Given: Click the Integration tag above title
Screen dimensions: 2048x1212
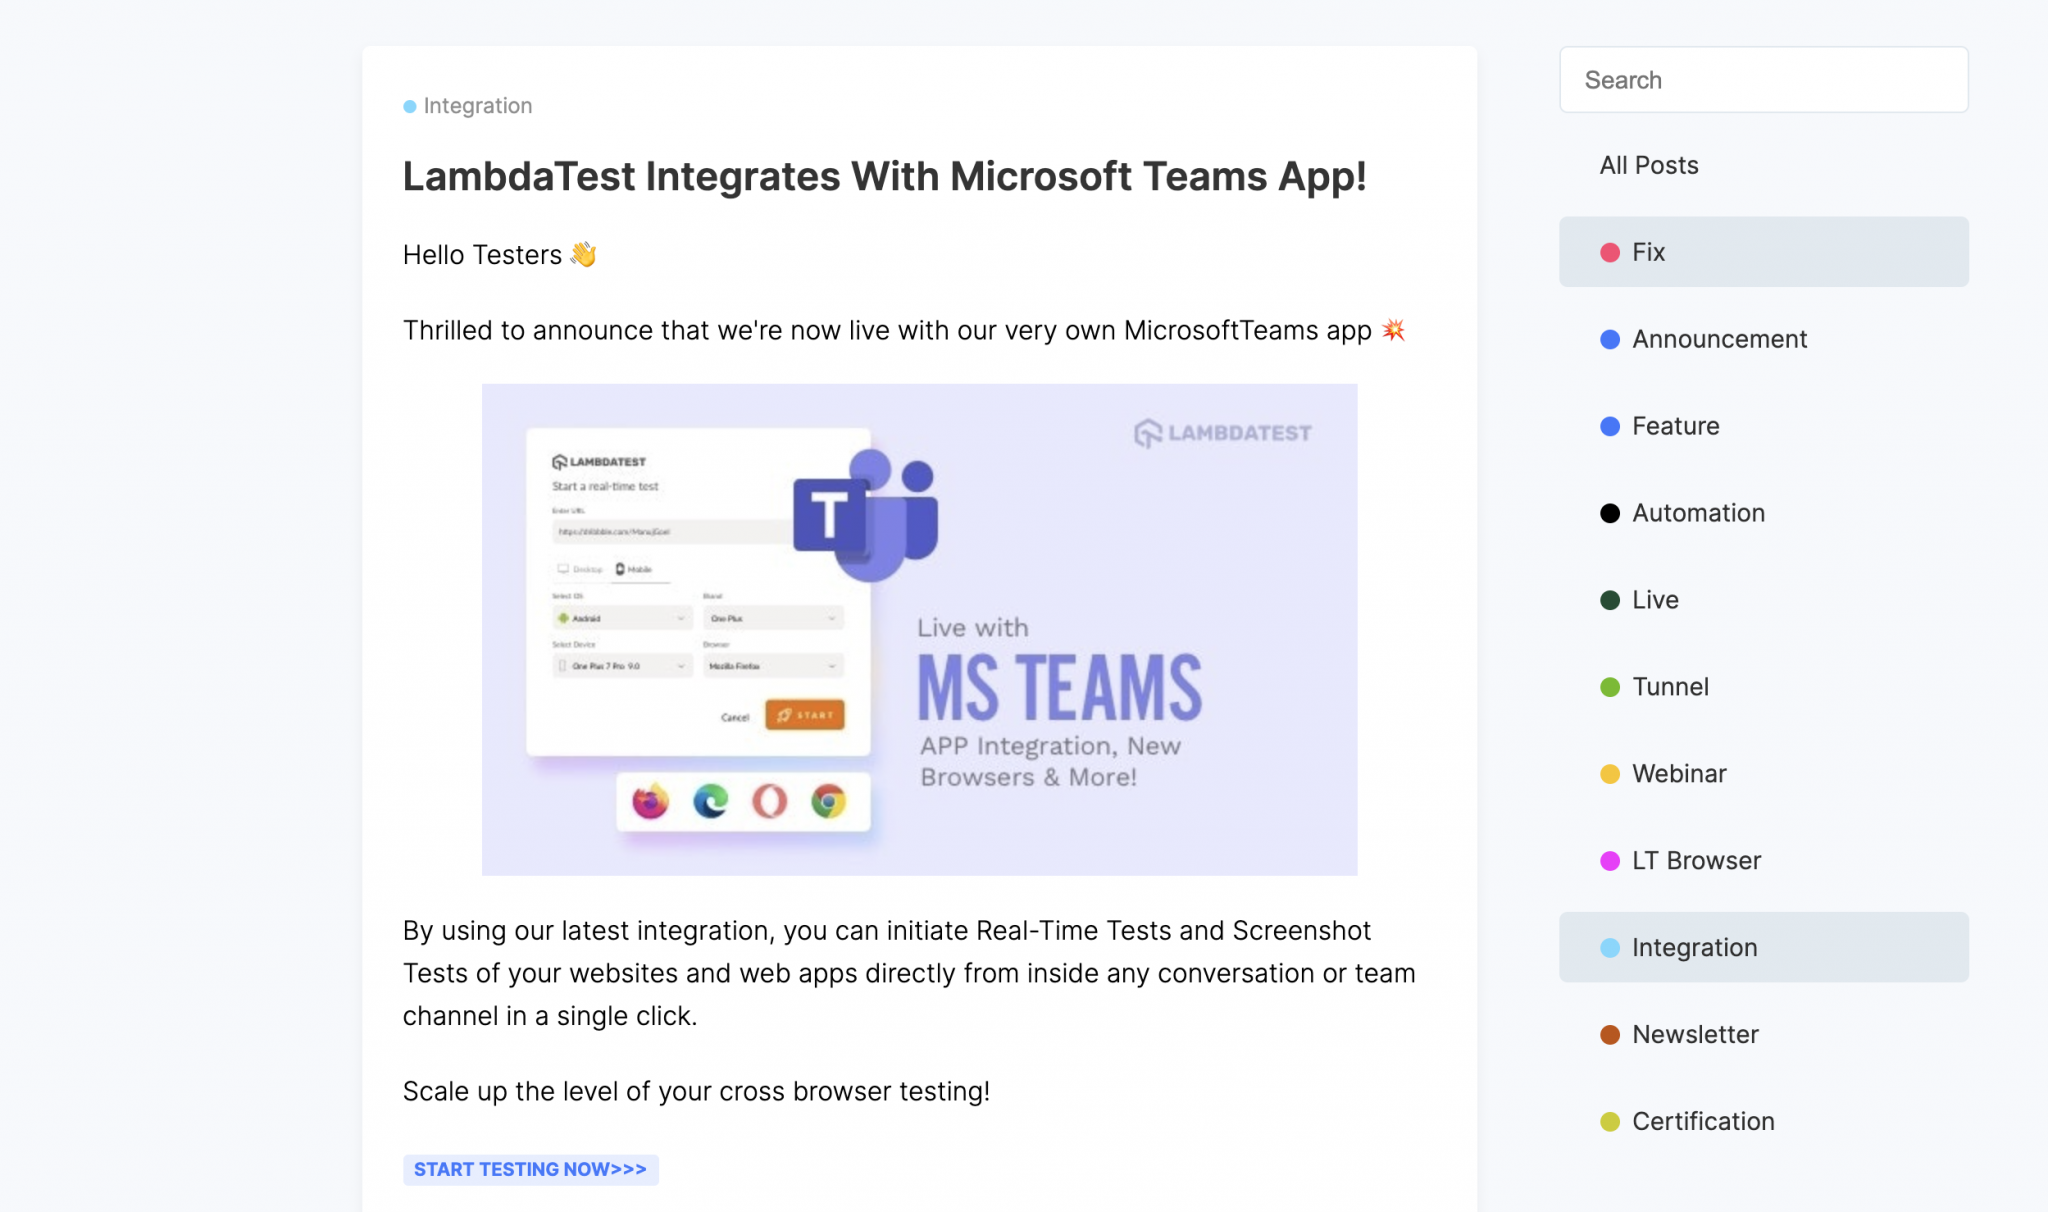Looking at the screenshot, I should pyautogui.click(x=476, y=106).
